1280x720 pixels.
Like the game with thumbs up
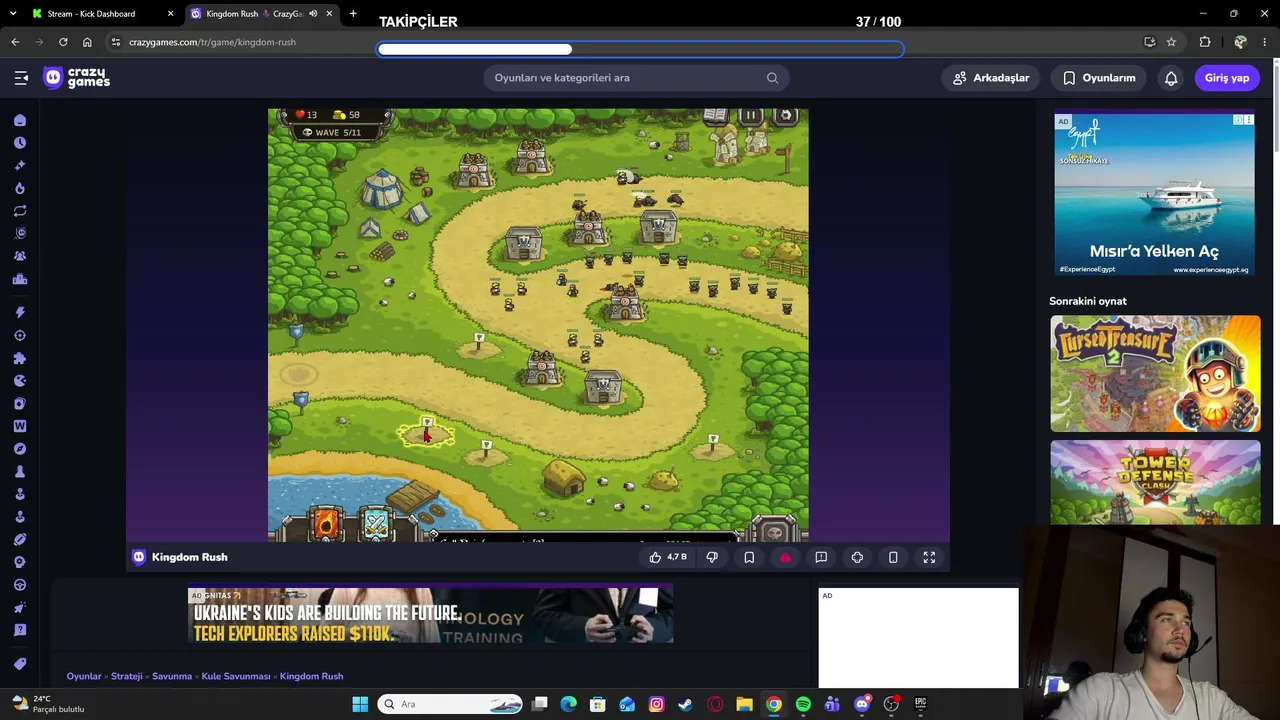pyautogui.click(x=668, y=557)
